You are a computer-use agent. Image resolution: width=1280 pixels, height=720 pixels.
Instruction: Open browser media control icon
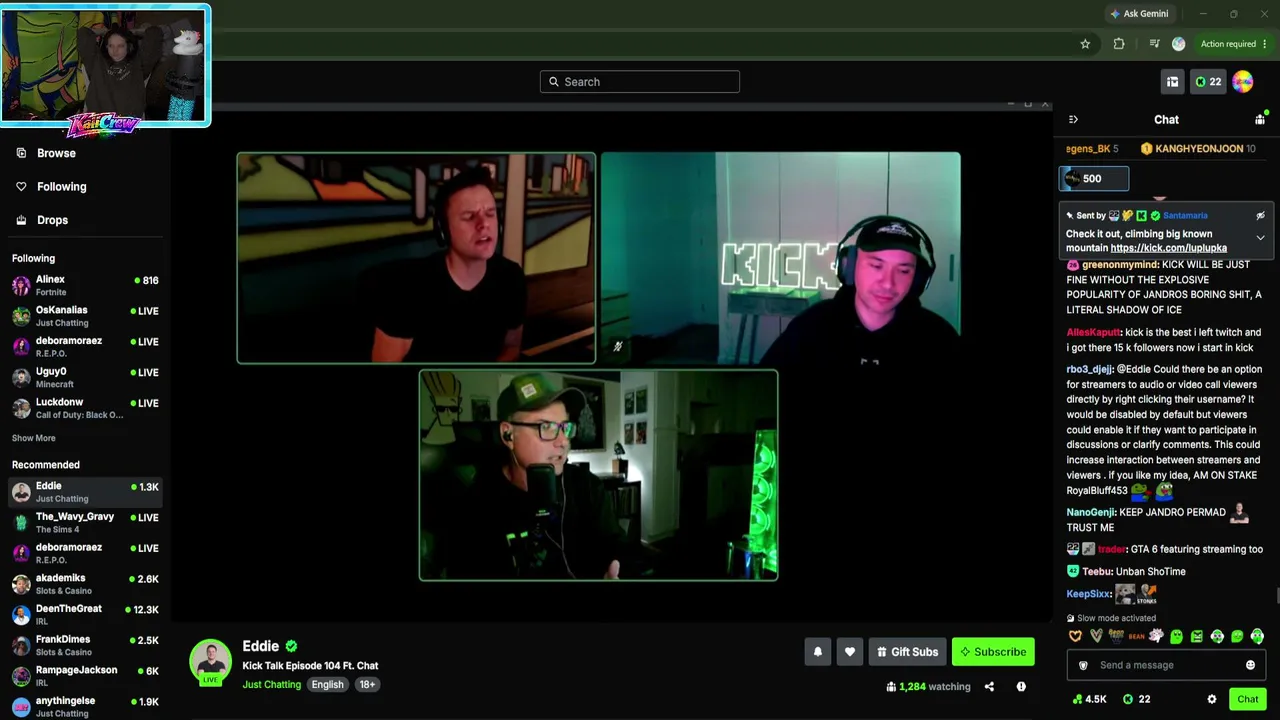(x=1154, y=44)
